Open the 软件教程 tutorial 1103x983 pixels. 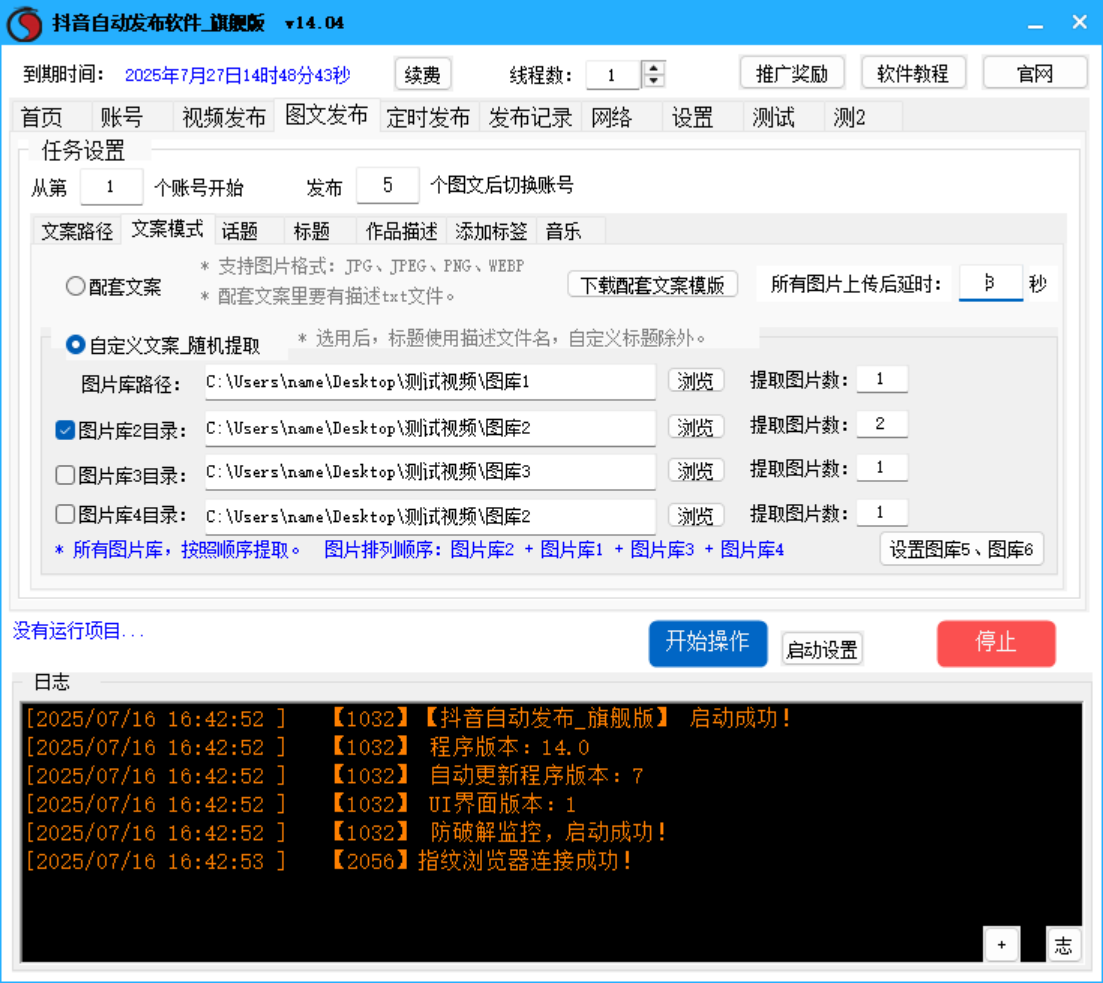912,73
